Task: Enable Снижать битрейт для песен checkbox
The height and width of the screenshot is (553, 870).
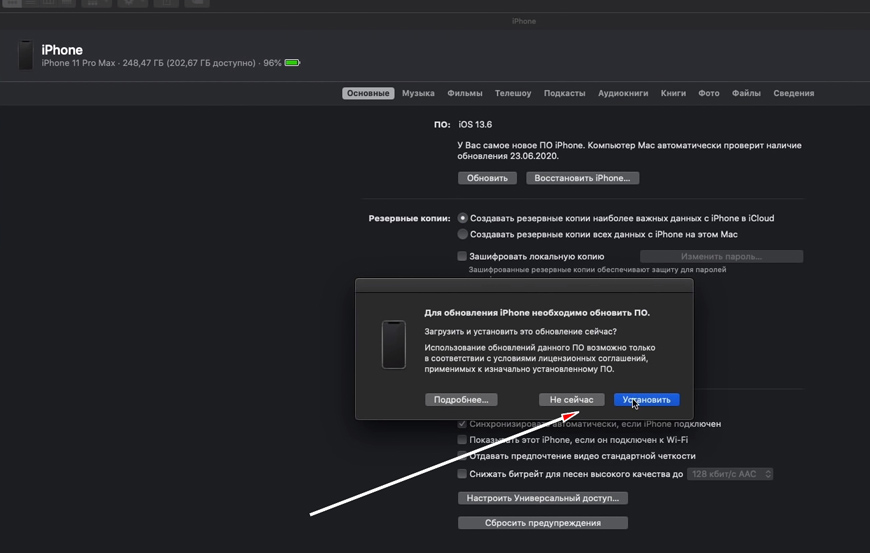Action: coord(462,474)
